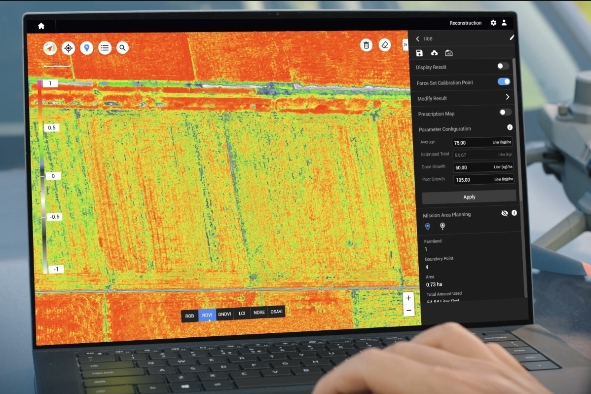Expand the Modify Result chevron
This screenshot has width=591, height=394.
click(x=507, y=97)
